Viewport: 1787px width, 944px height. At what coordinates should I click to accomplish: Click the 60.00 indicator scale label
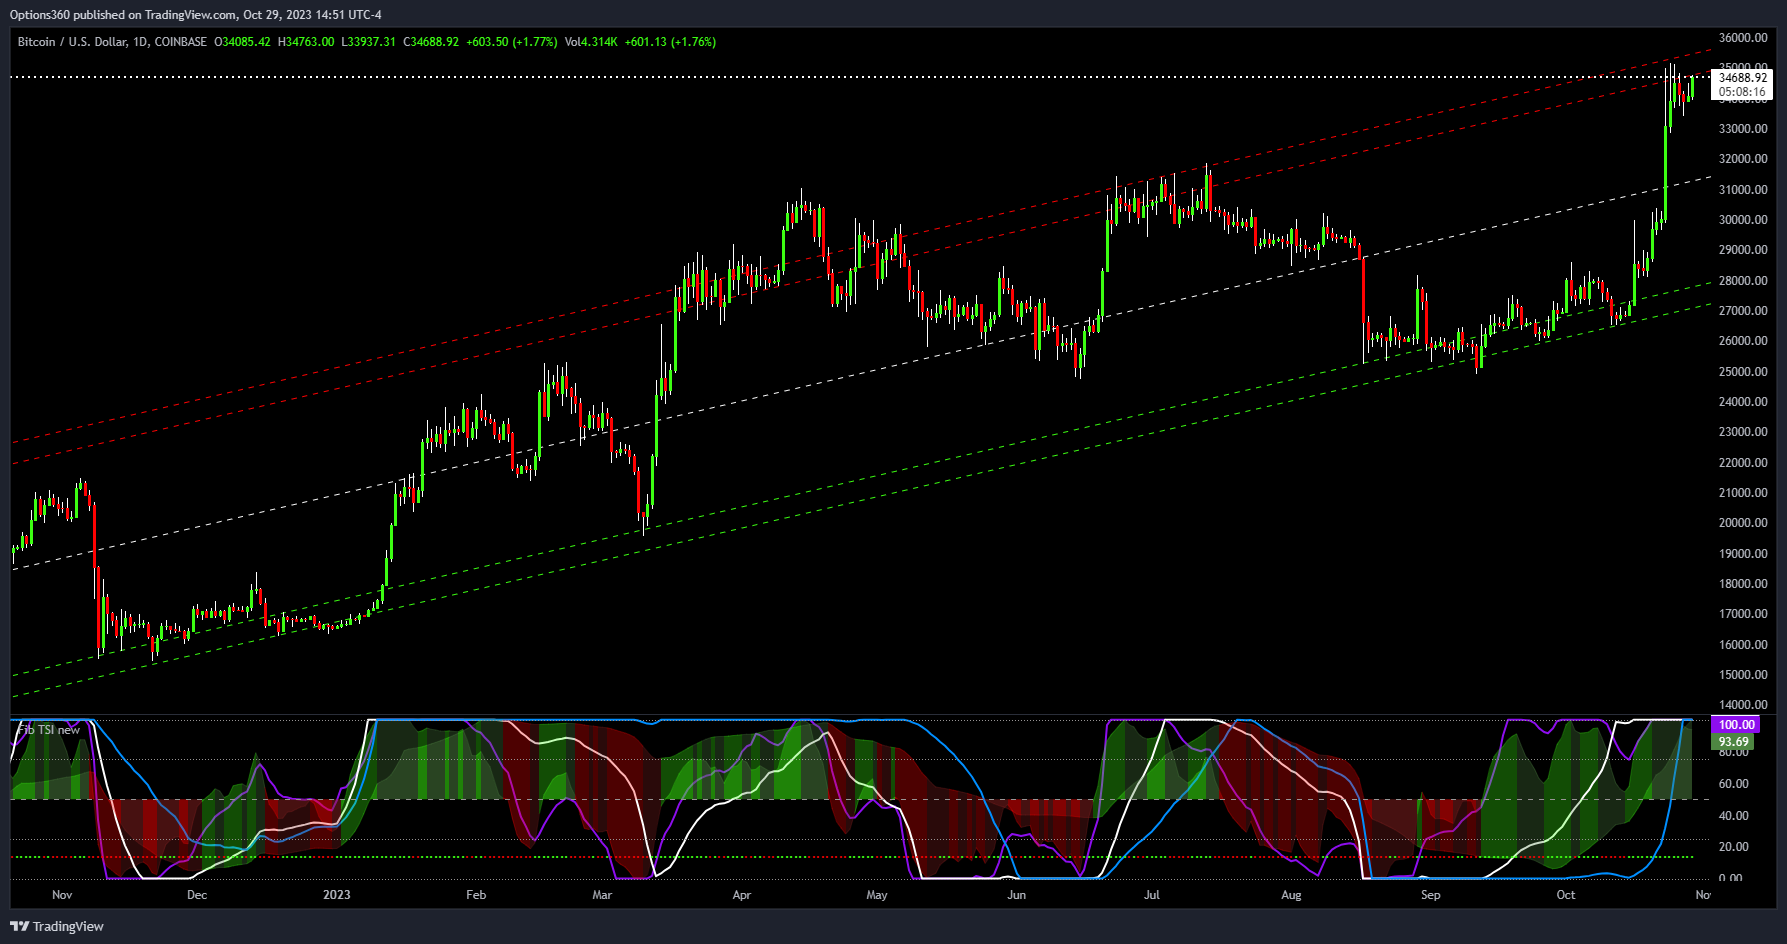point(1733,784)
